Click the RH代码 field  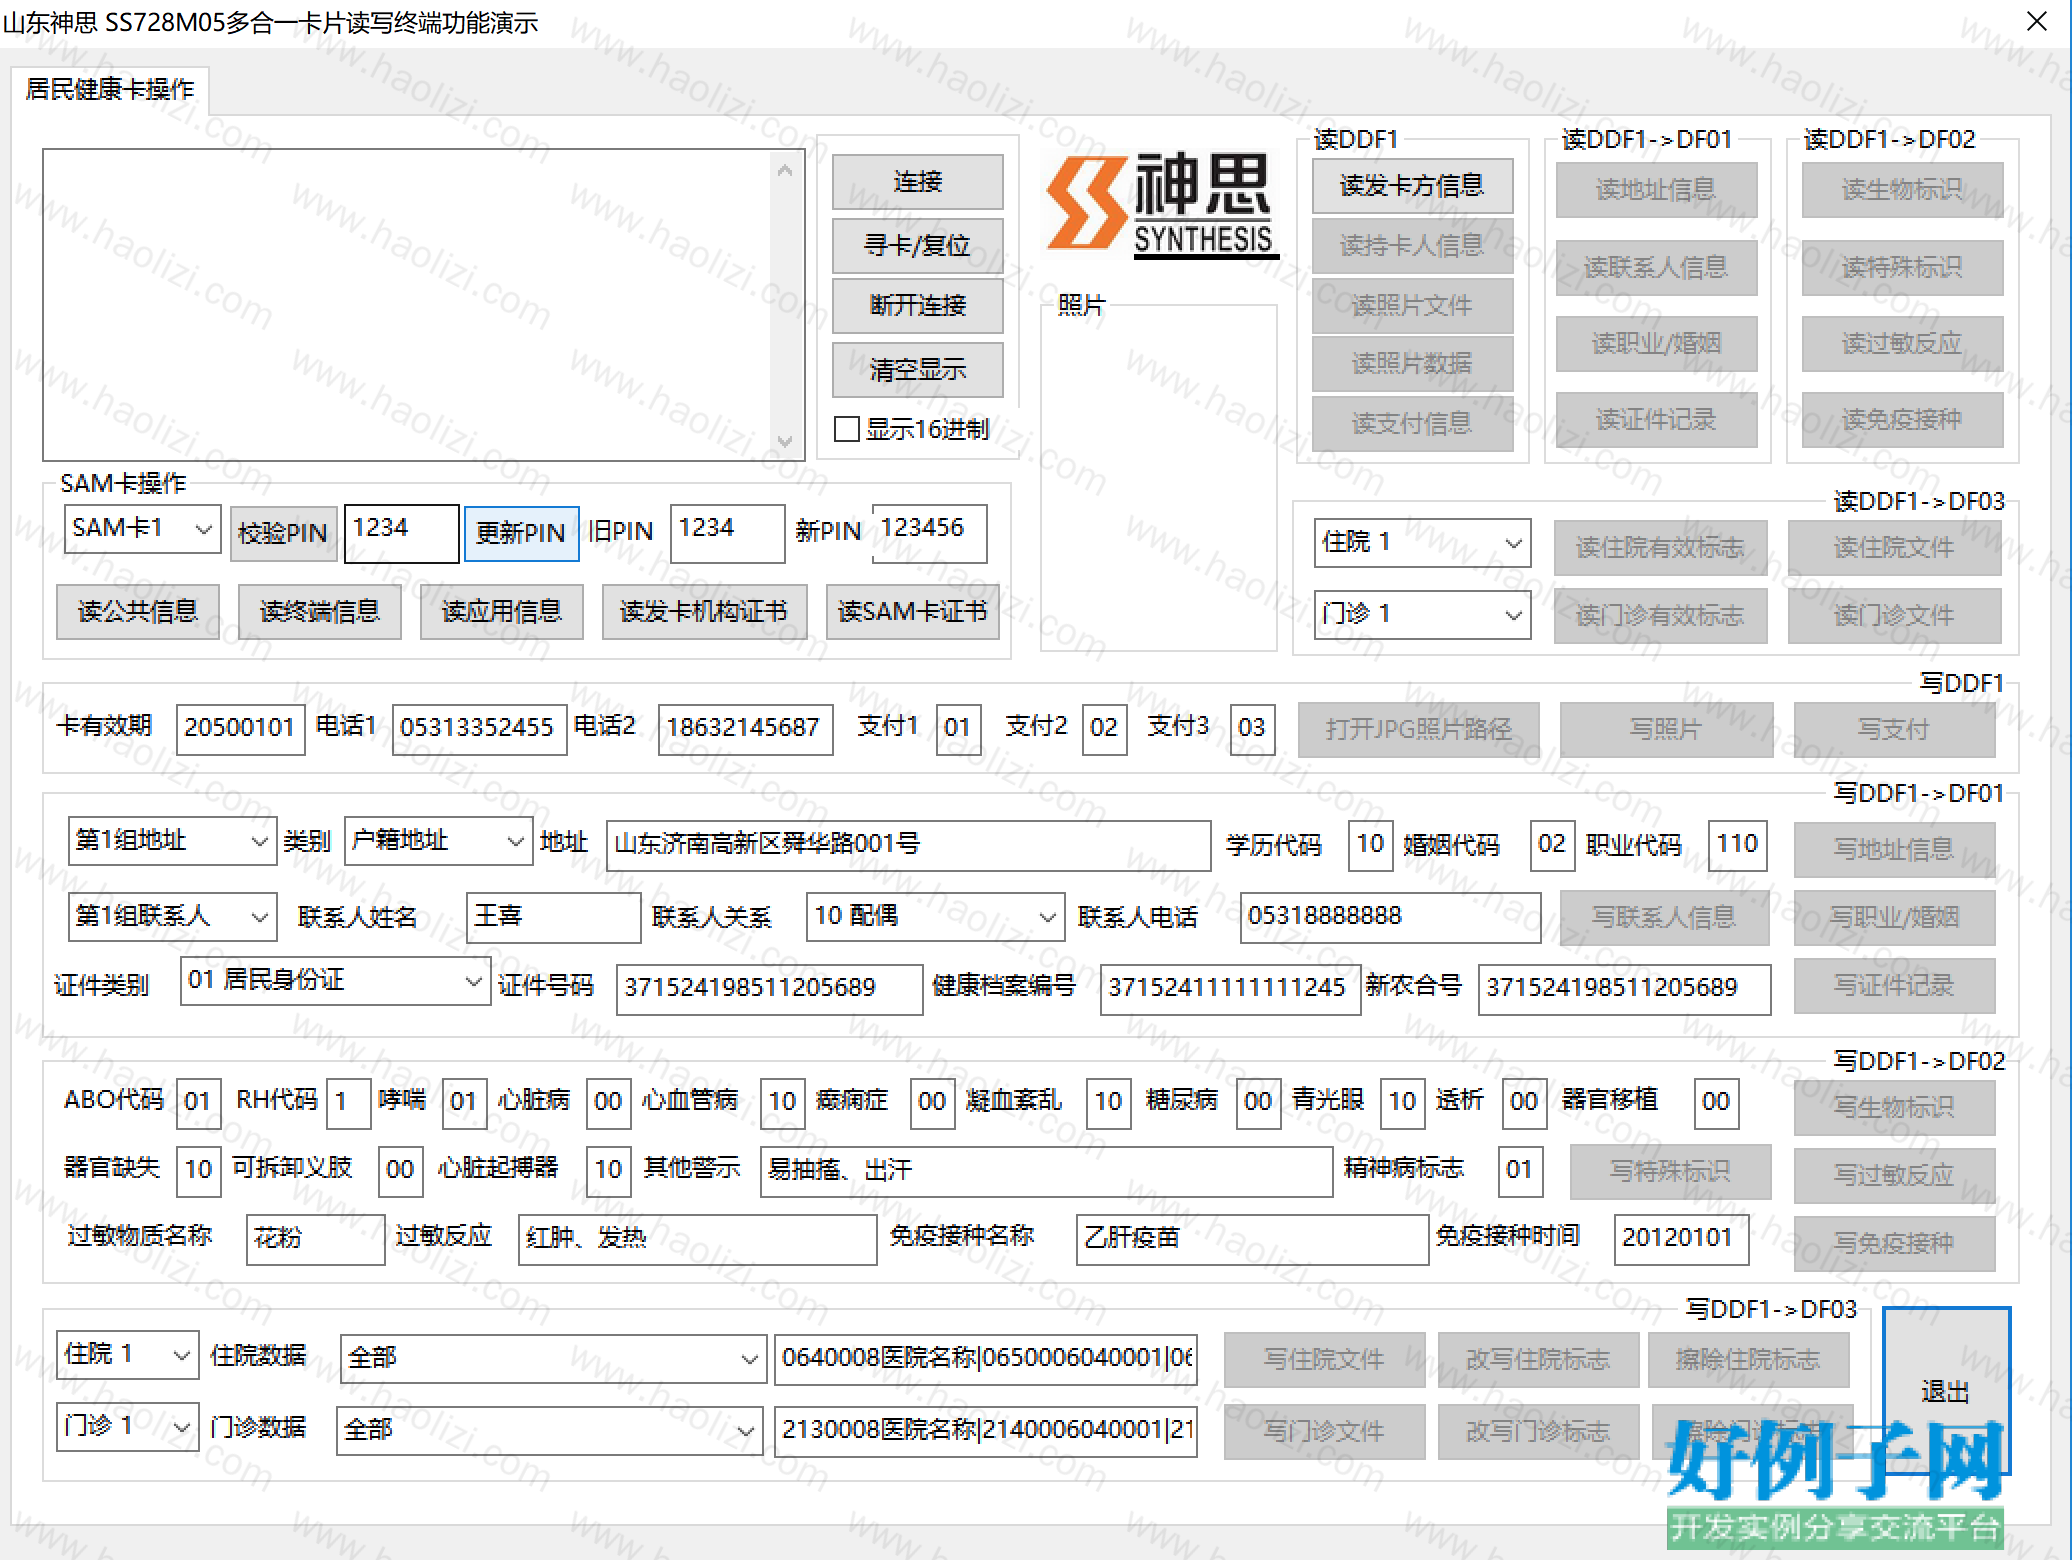point(349,1103)
